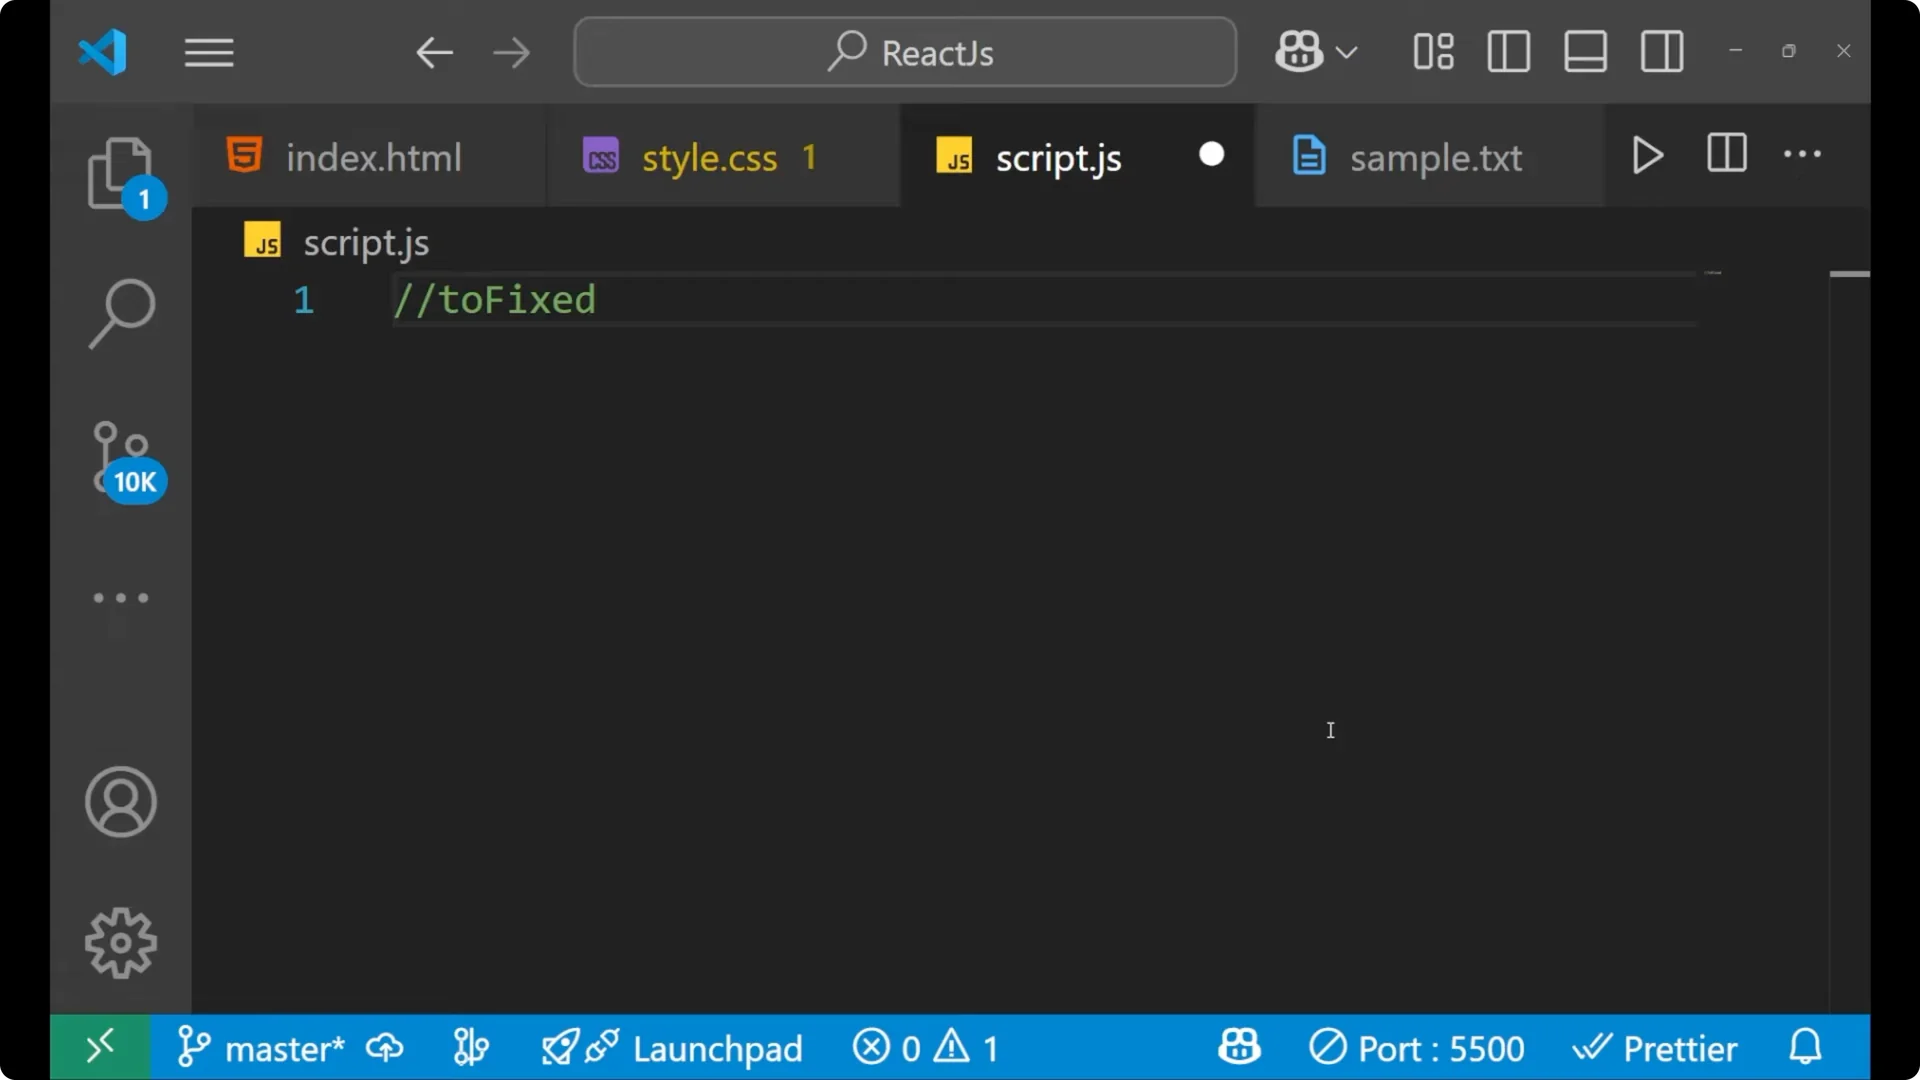The image size is (1920, 1080).
Task: Open the hamburger menu
Action: tap(208, 51)
